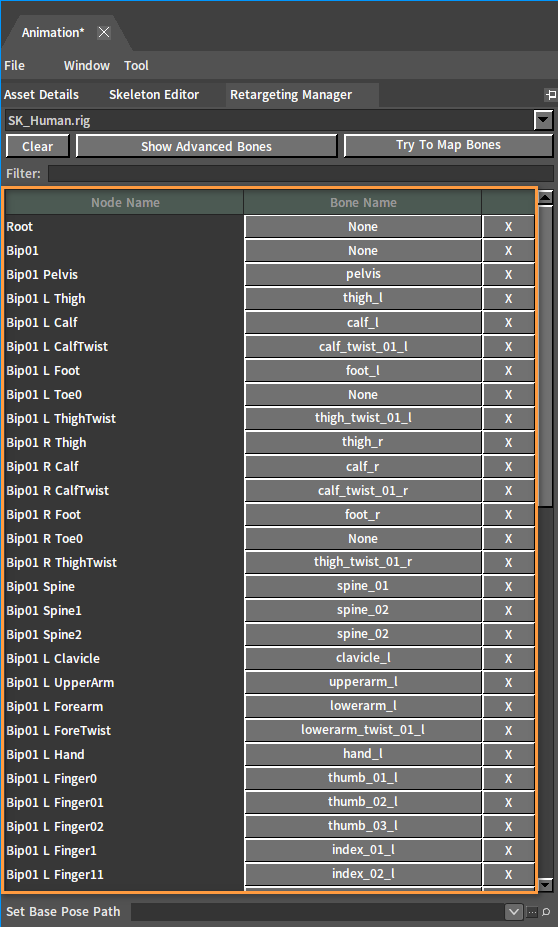Close the Animation* tab
Viewport: 558px width, 927px height.
pyautogui.click(x=104, y=33)
